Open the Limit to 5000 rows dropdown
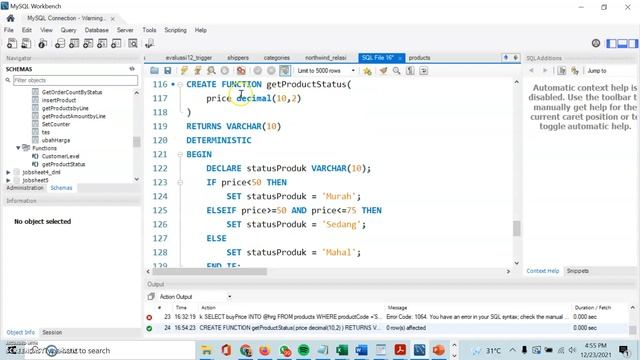This screenshot has width=640, height=360. tap(326, 71)
